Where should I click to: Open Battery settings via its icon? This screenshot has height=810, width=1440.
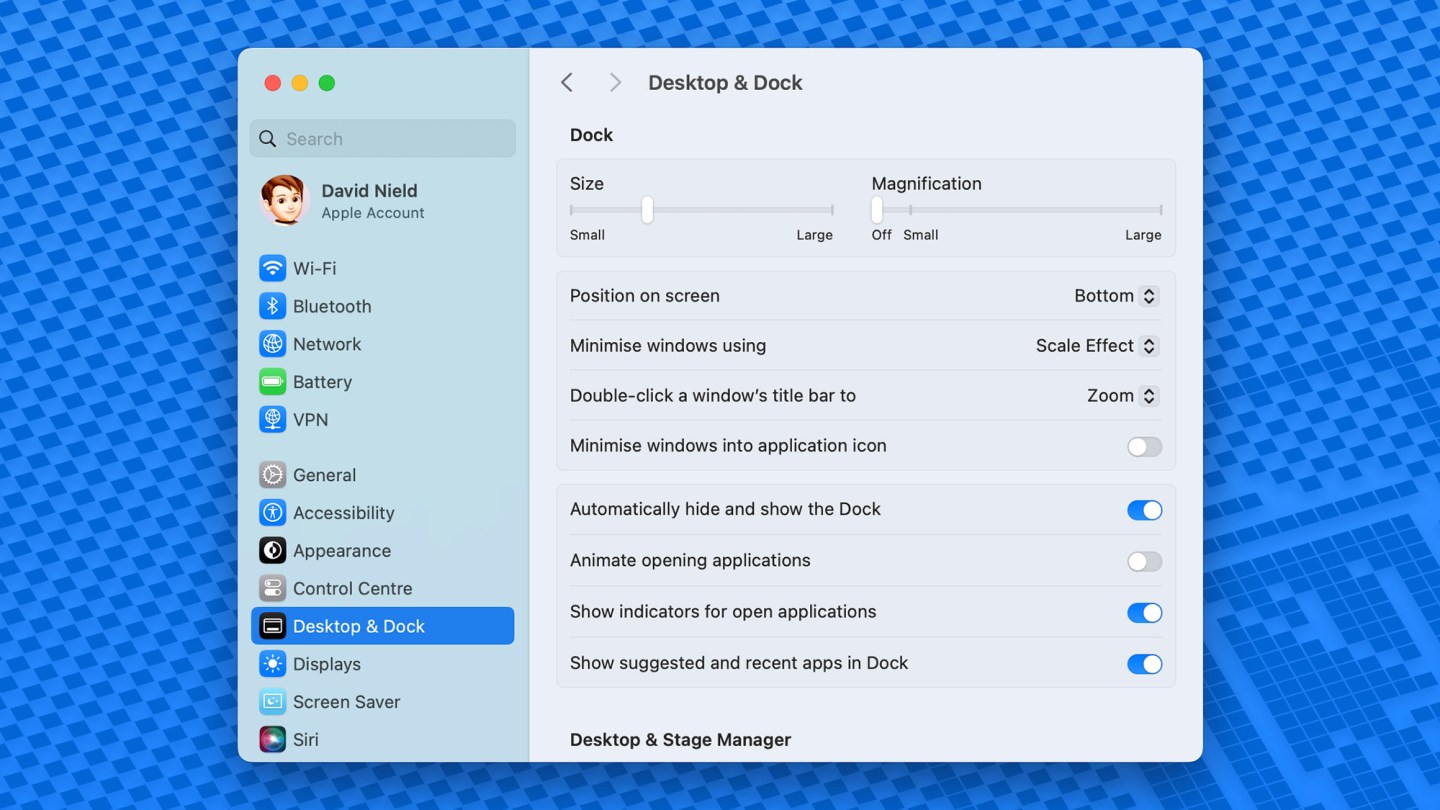[272, 382]
